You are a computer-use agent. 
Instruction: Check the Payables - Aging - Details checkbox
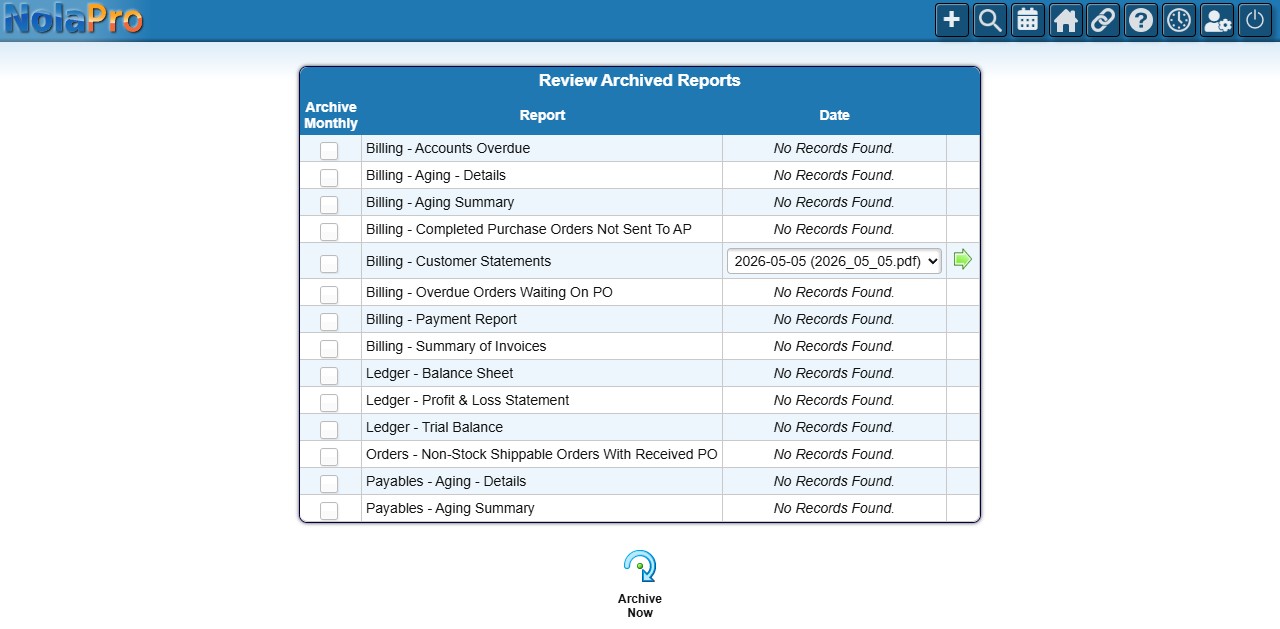329,484
